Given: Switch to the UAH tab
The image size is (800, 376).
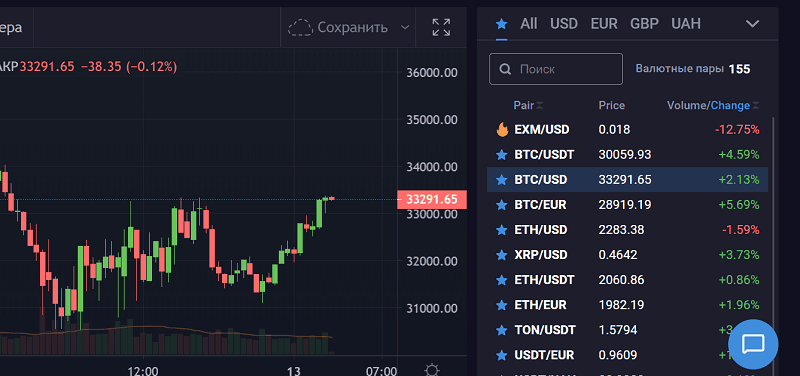Looking at the screenshot, I should tap(686, 23).
